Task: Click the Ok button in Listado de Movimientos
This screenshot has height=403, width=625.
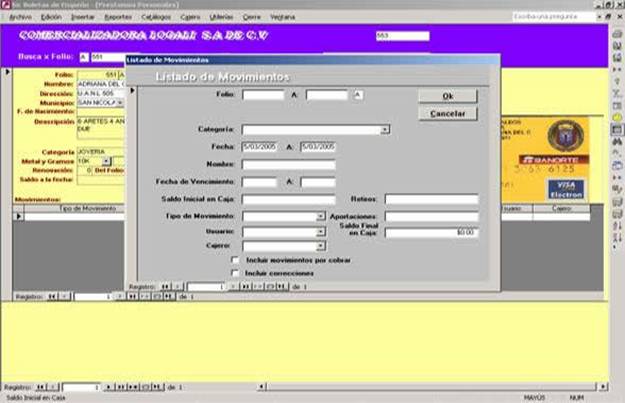Action: point(448,96)
